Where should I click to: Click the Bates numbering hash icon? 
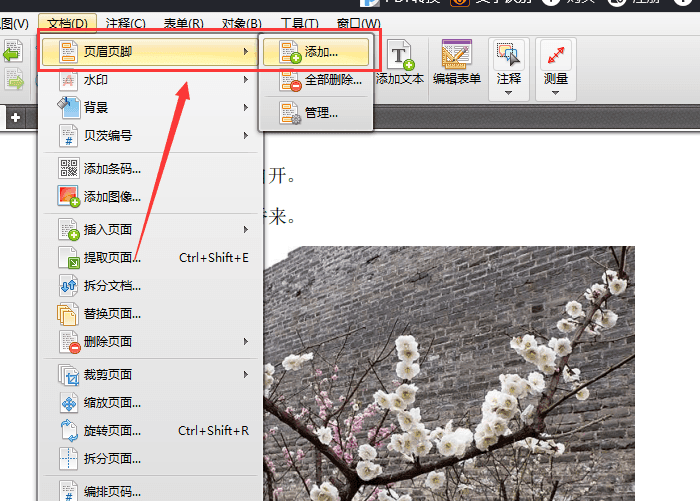(x=68, y=135)
